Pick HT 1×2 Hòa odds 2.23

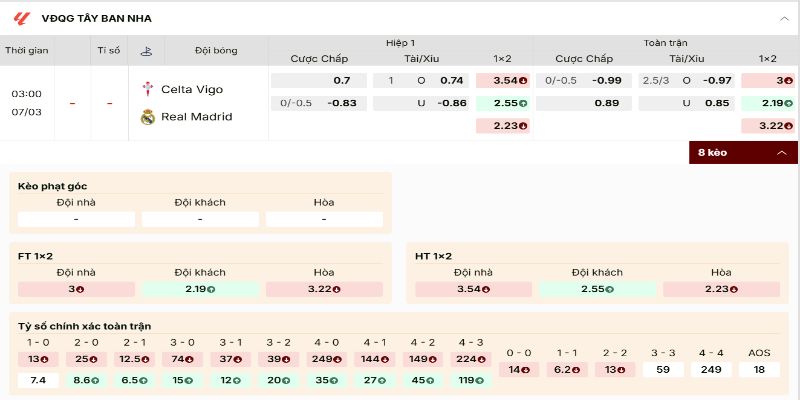(x=721, y=289)
